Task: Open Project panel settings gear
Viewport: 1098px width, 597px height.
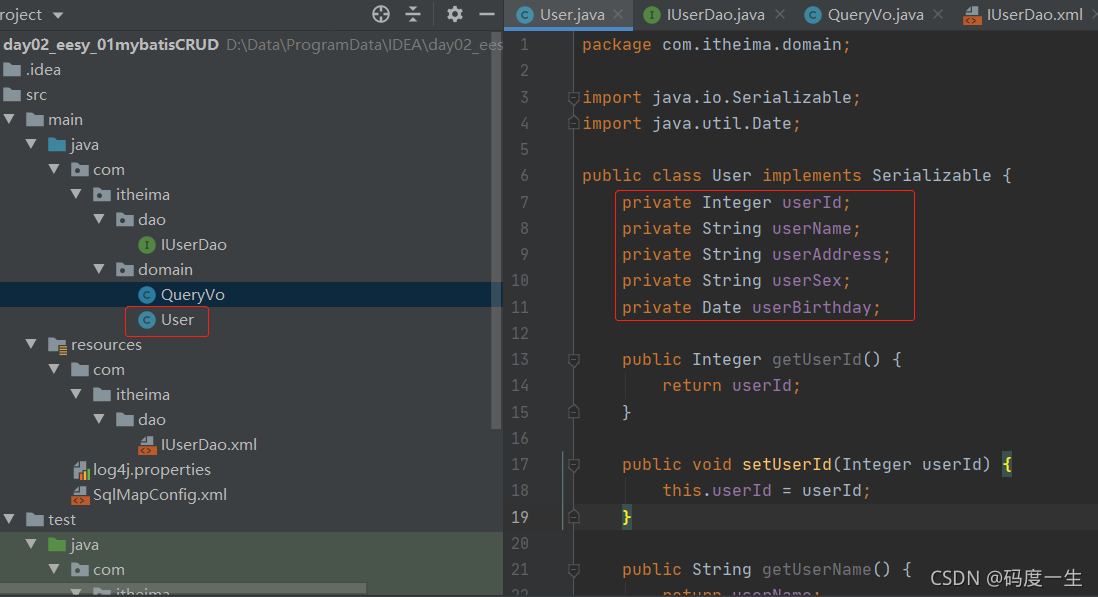Action: coord(455,14)
